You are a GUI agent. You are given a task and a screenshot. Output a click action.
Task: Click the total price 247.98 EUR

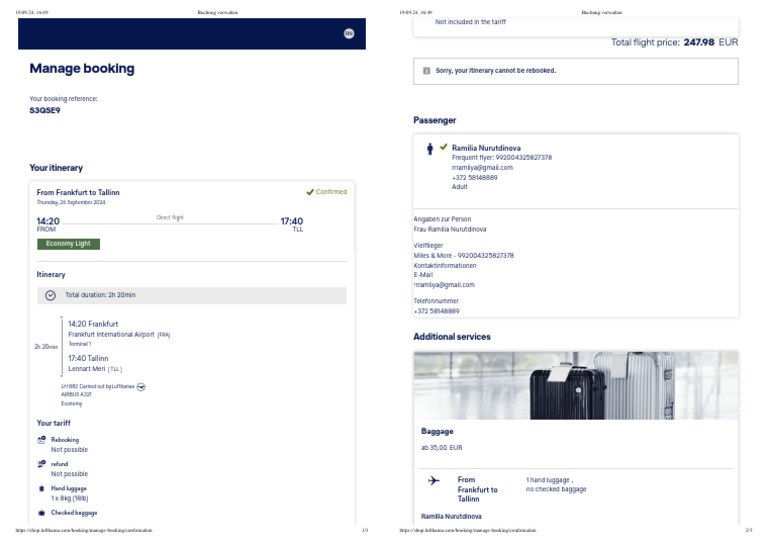point(711,43)
